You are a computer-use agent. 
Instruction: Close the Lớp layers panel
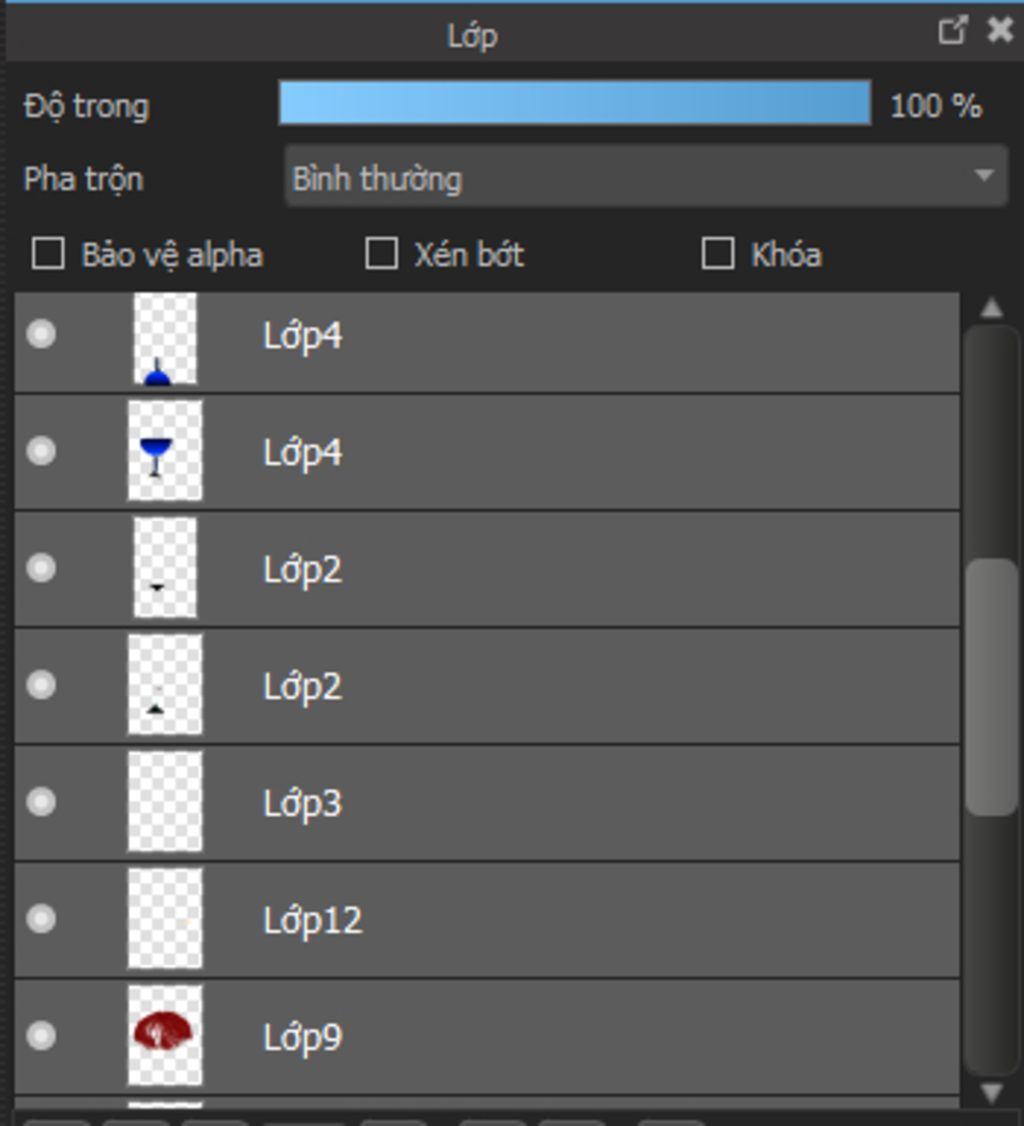(x=999, y=31)
